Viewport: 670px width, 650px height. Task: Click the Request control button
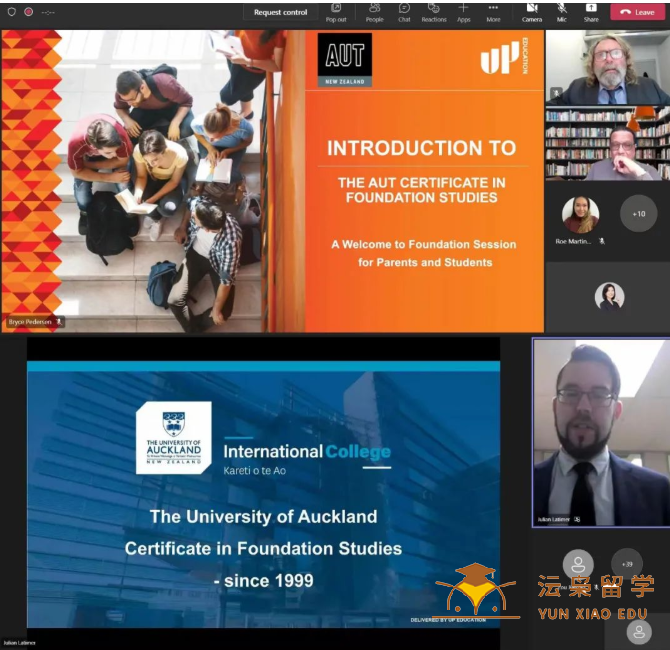point(280,12)
